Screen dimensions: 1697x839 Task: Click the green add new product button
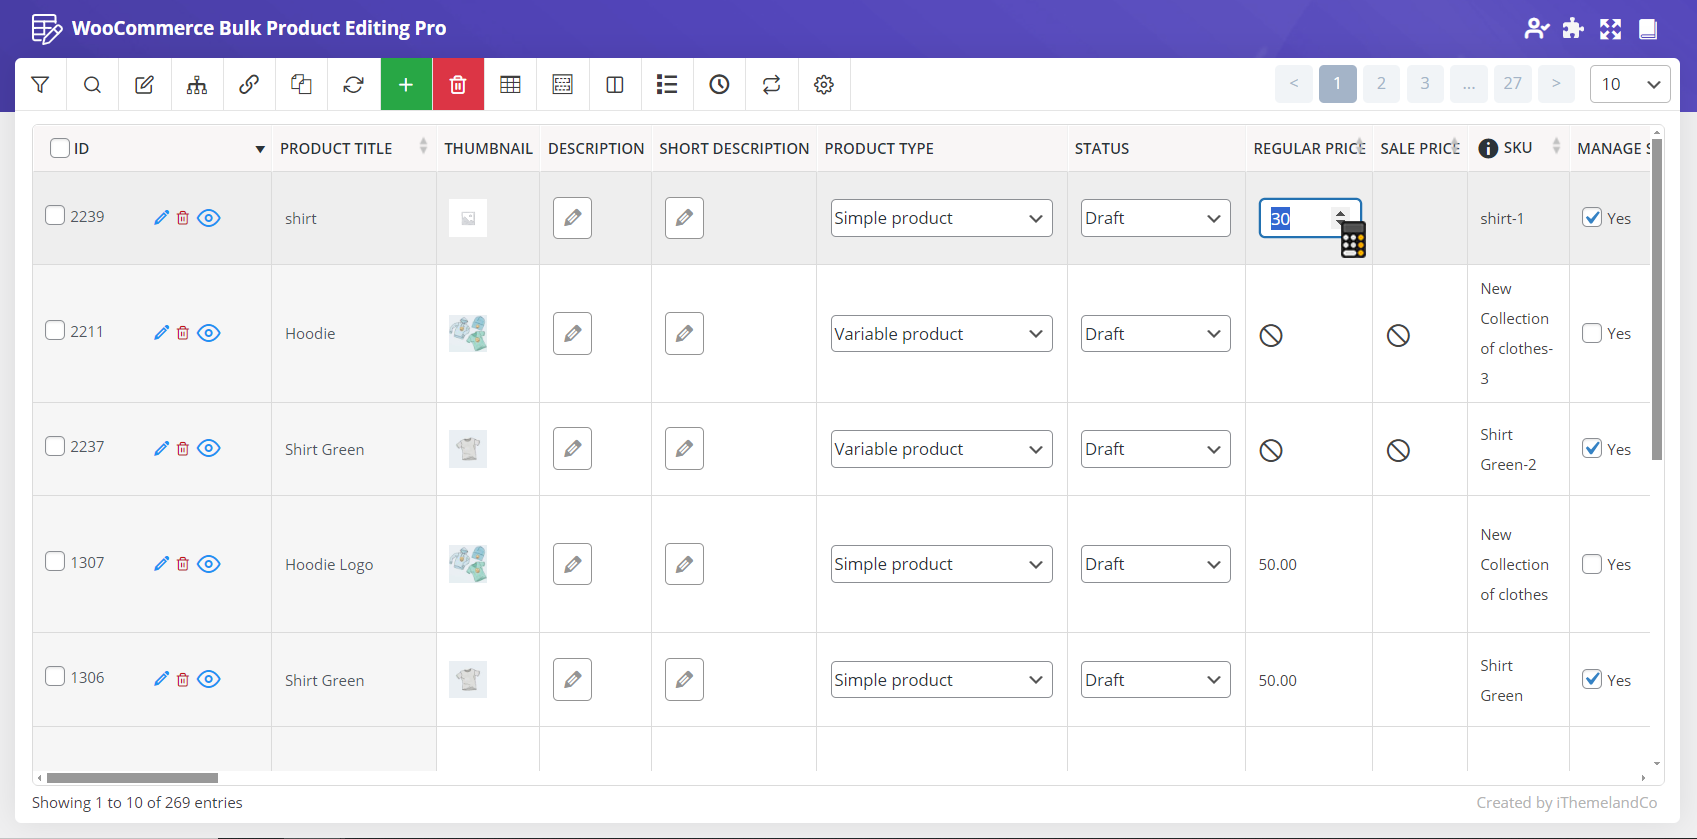pos(406,85)
